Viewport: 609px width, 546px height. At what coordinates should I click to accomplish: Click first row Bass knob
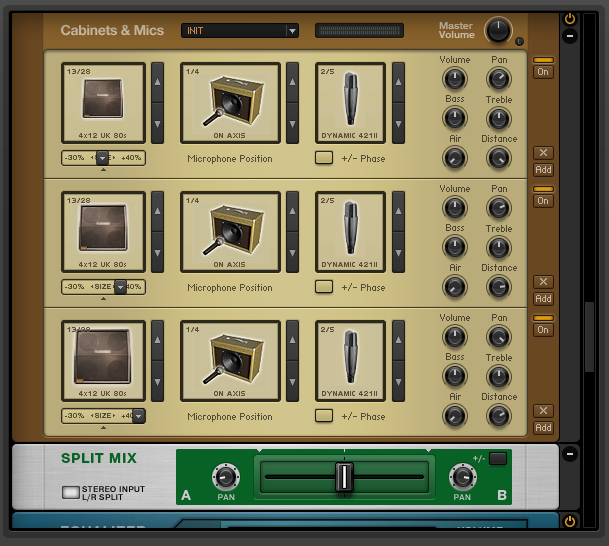[x=454, y=118]
